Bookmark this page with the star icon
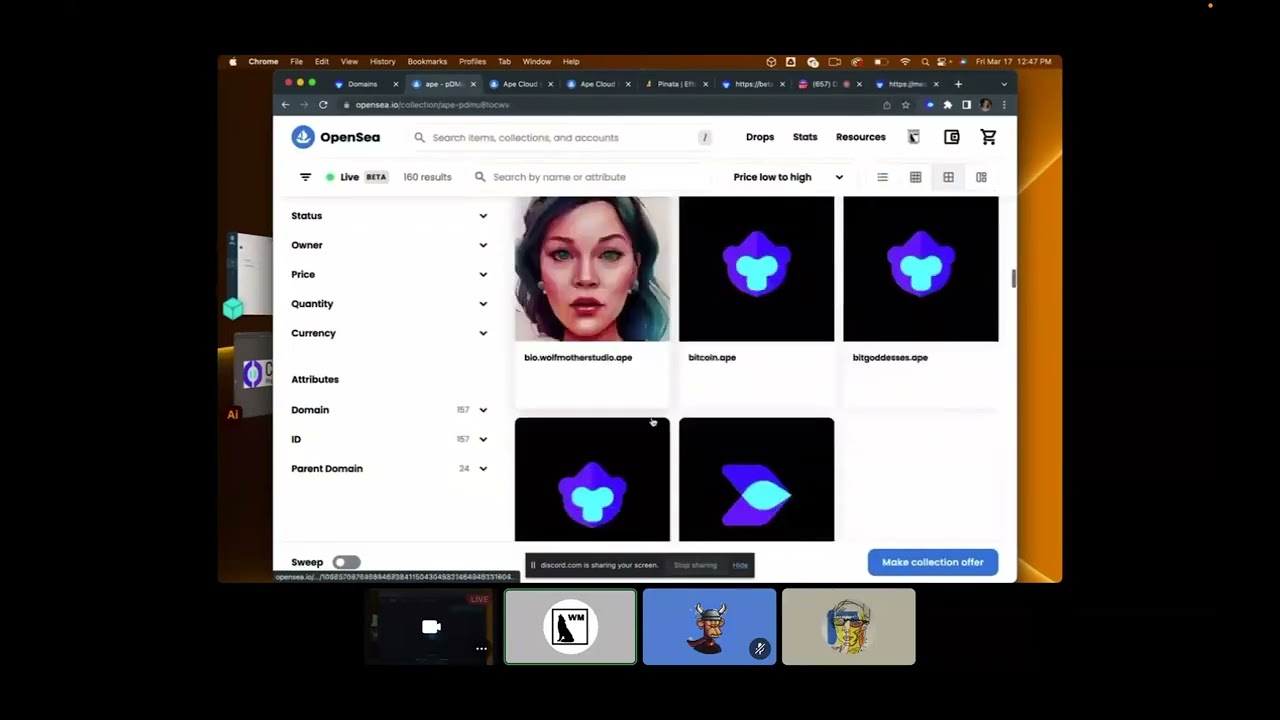The height and width of the screenshot is (720, 1280). pyautogui.click(x=906, y=105)
